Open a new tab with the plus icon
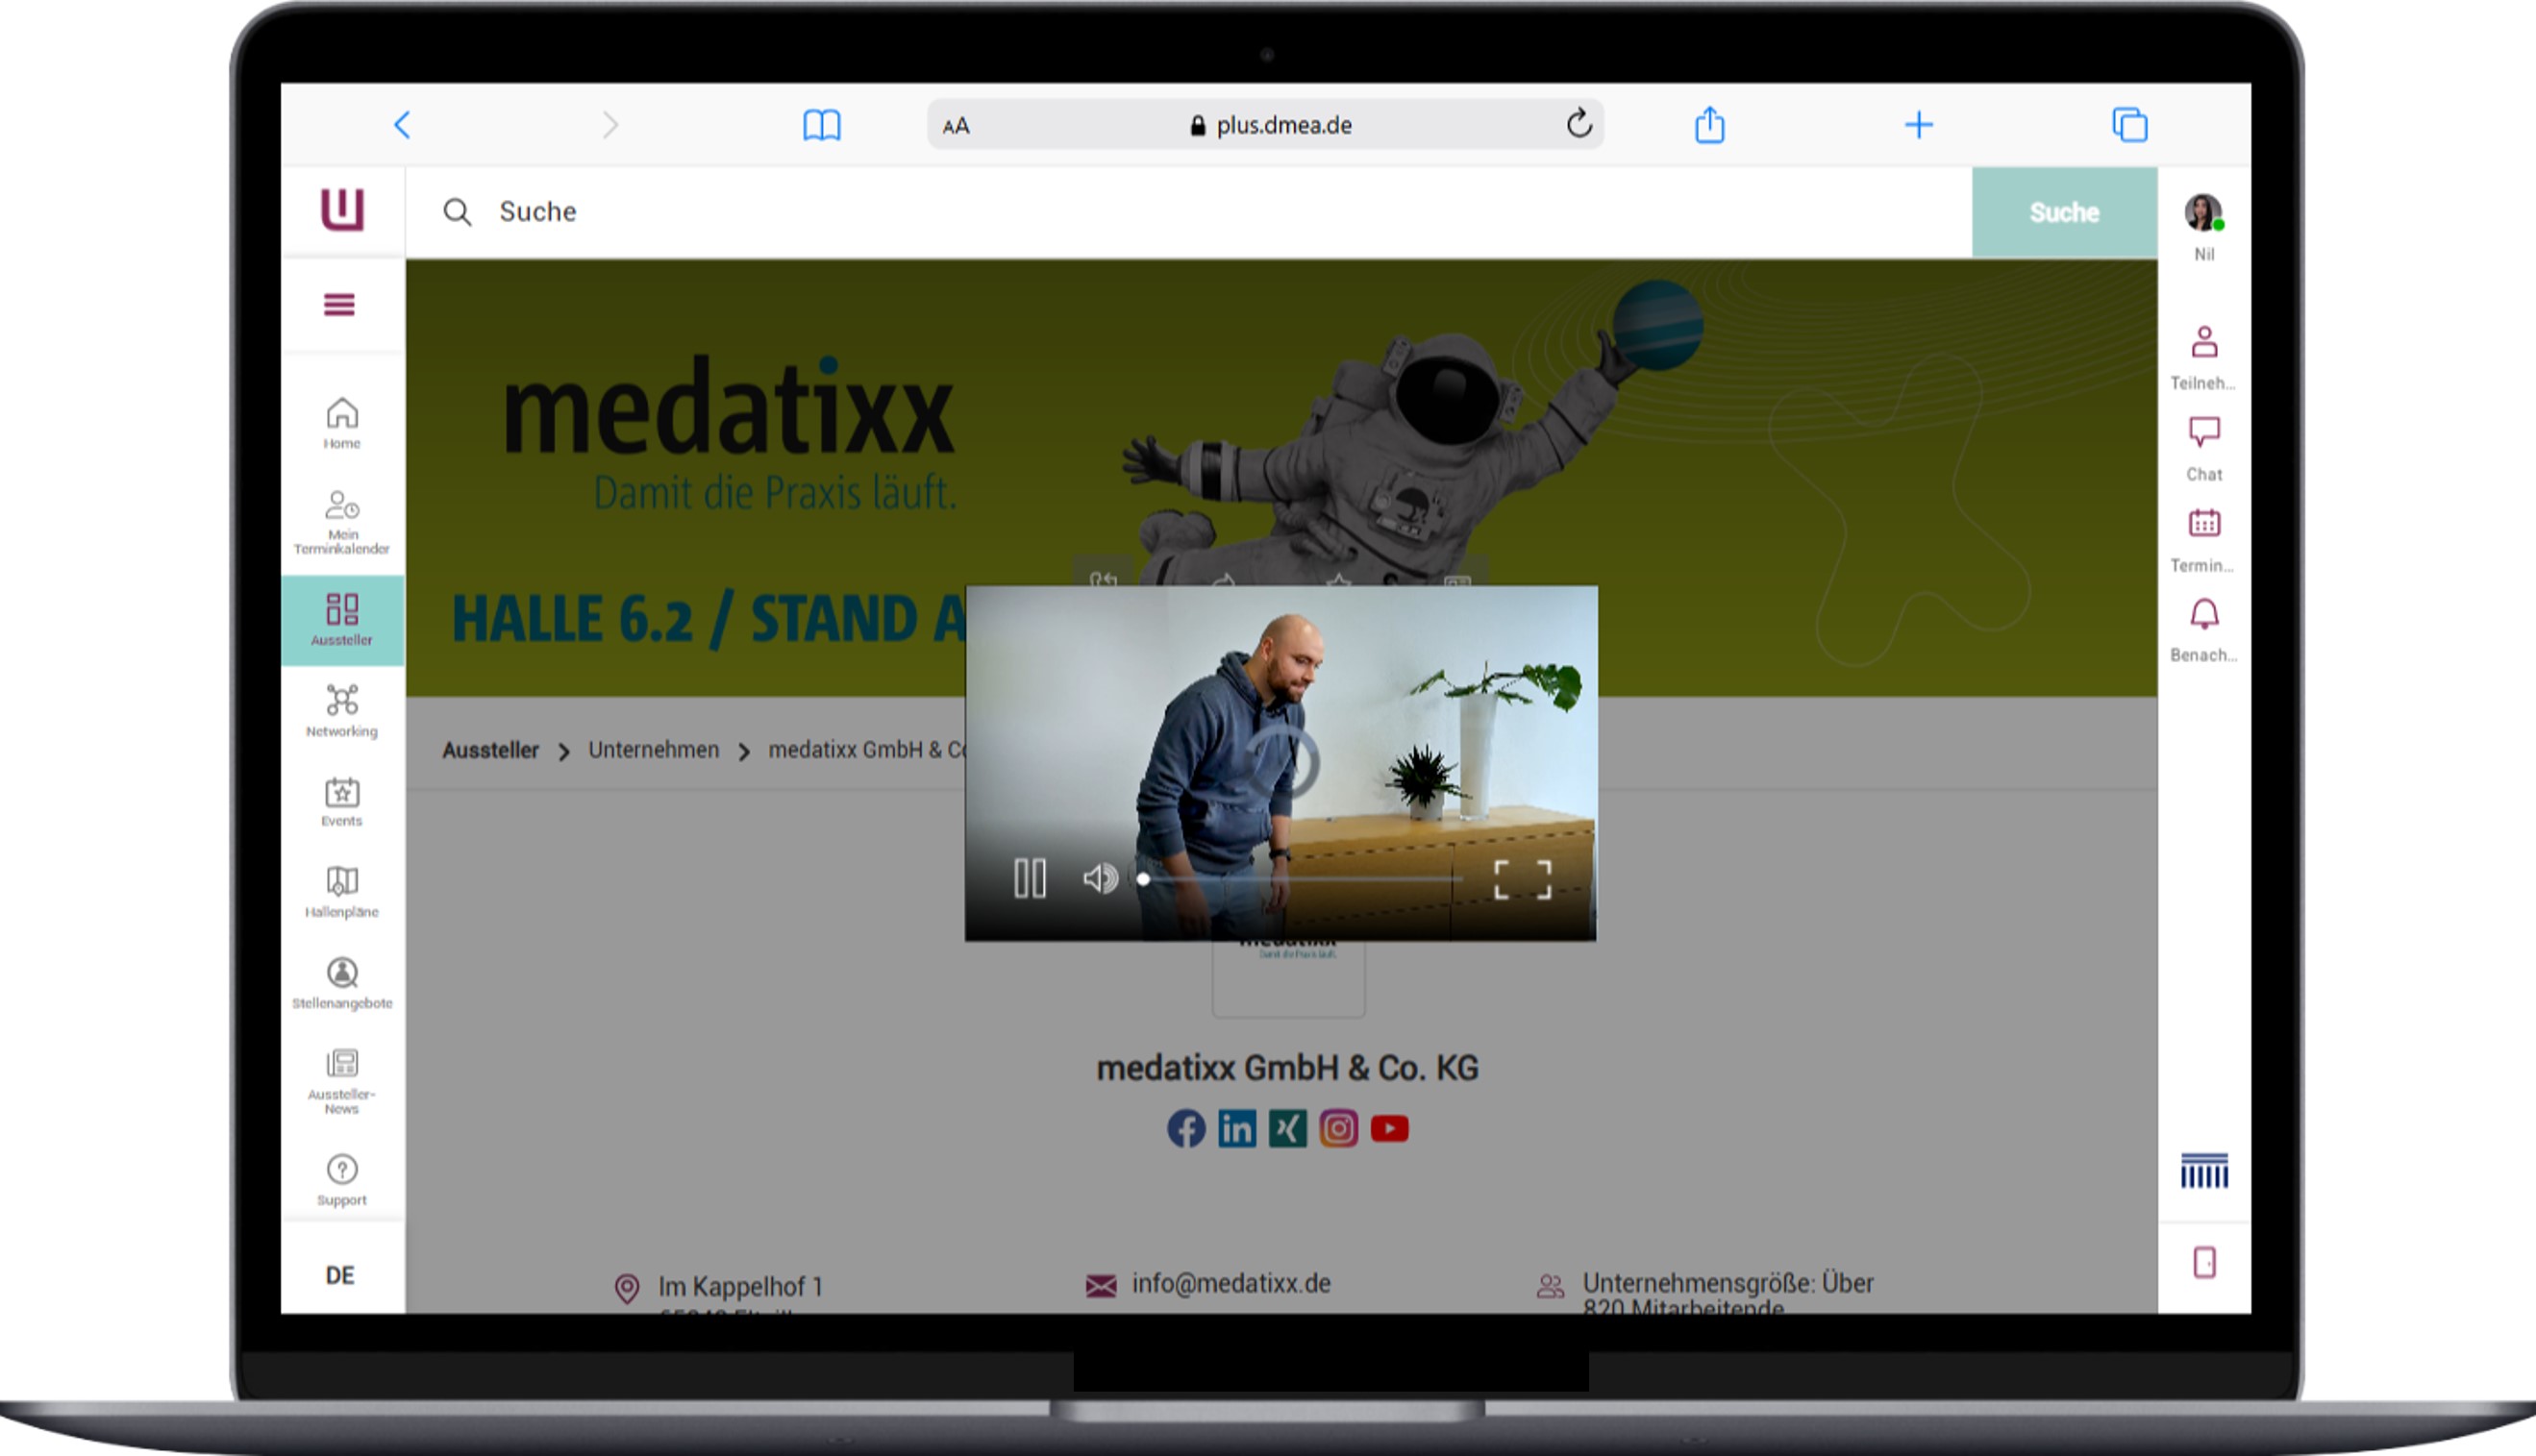Viewport: 2536px width, 1456px height. click(1918, 125)
